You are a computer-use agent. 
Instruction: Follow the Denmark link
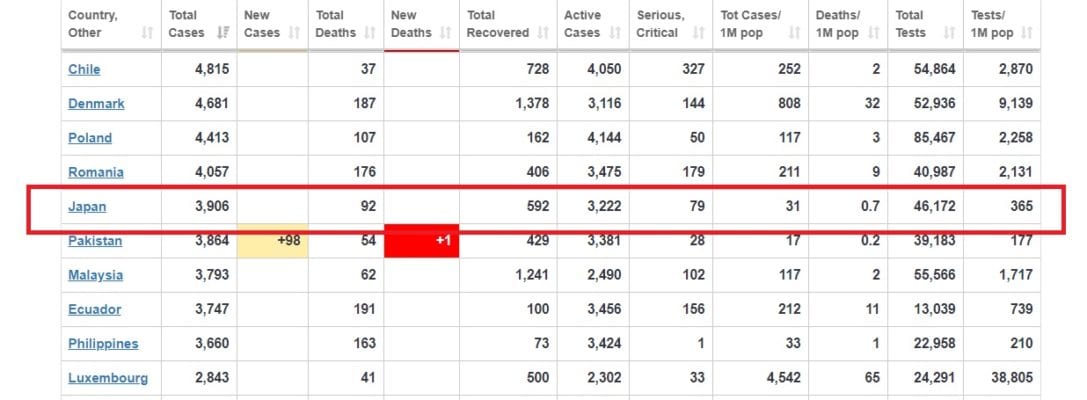click(x=96, y=103)
